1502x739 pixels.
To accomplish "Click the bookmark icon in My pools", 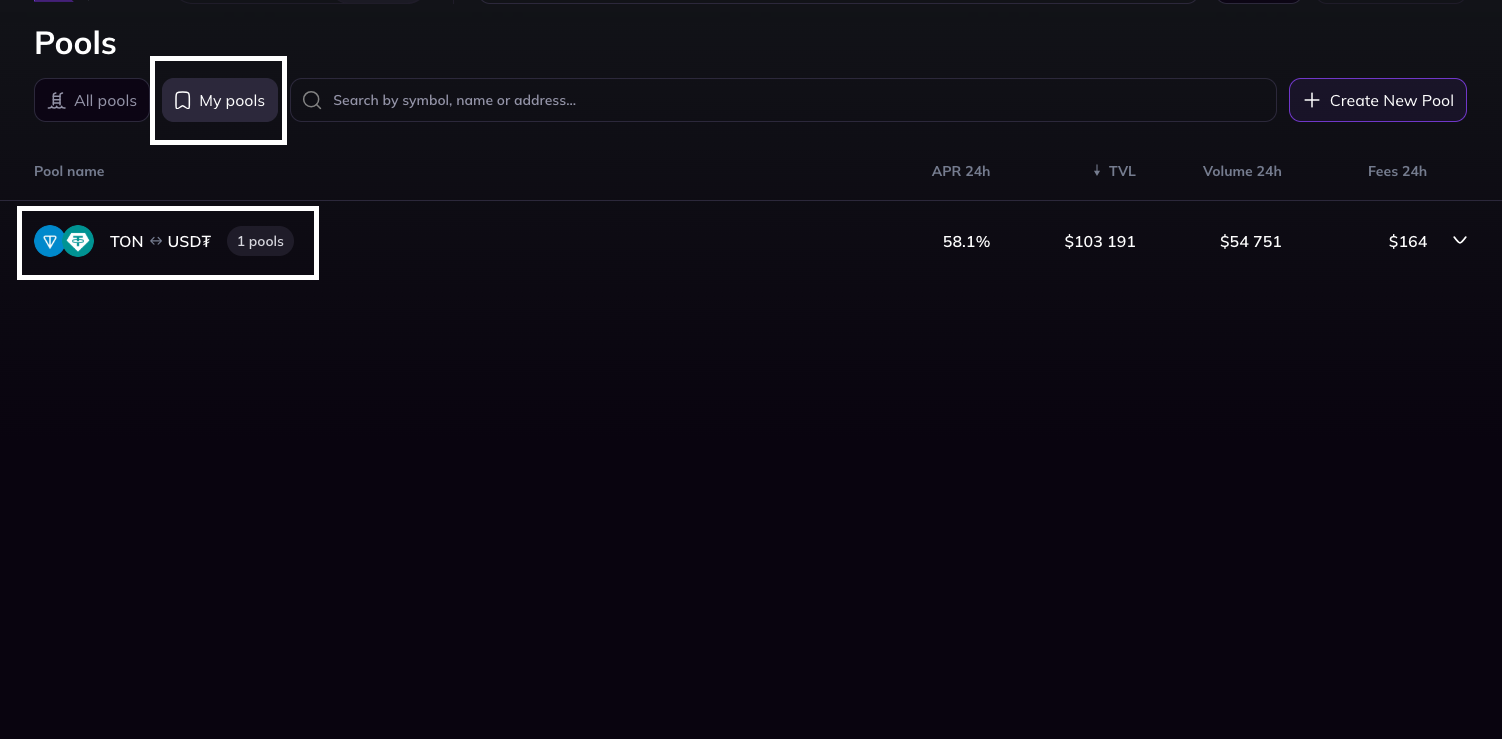I will pos(182,101).
